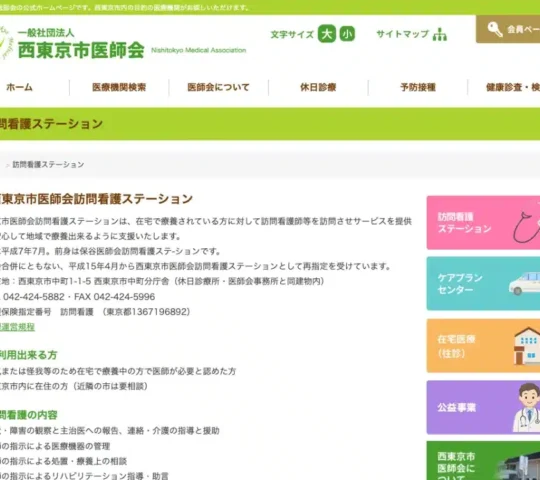Open the purple 公益事業 banner
540x480 pixels.
point(483,407)
